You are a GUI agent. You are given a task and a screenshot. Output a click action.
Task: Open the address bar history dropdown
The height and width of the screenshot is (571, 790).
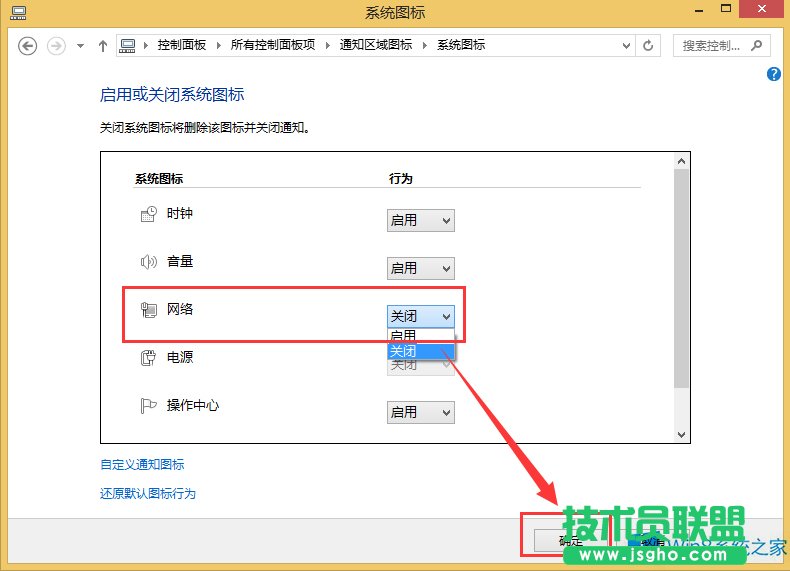tap(626, 46)
